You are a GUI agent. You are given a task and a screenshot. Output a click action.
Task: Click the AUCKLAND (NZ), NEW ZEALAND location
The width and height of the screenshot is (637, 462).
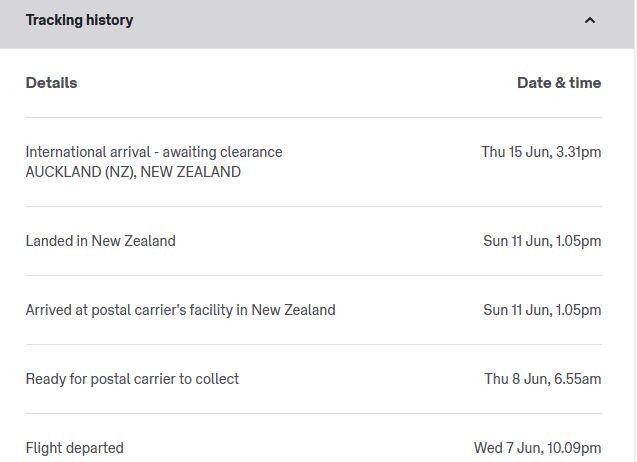[x=133, y=172]
